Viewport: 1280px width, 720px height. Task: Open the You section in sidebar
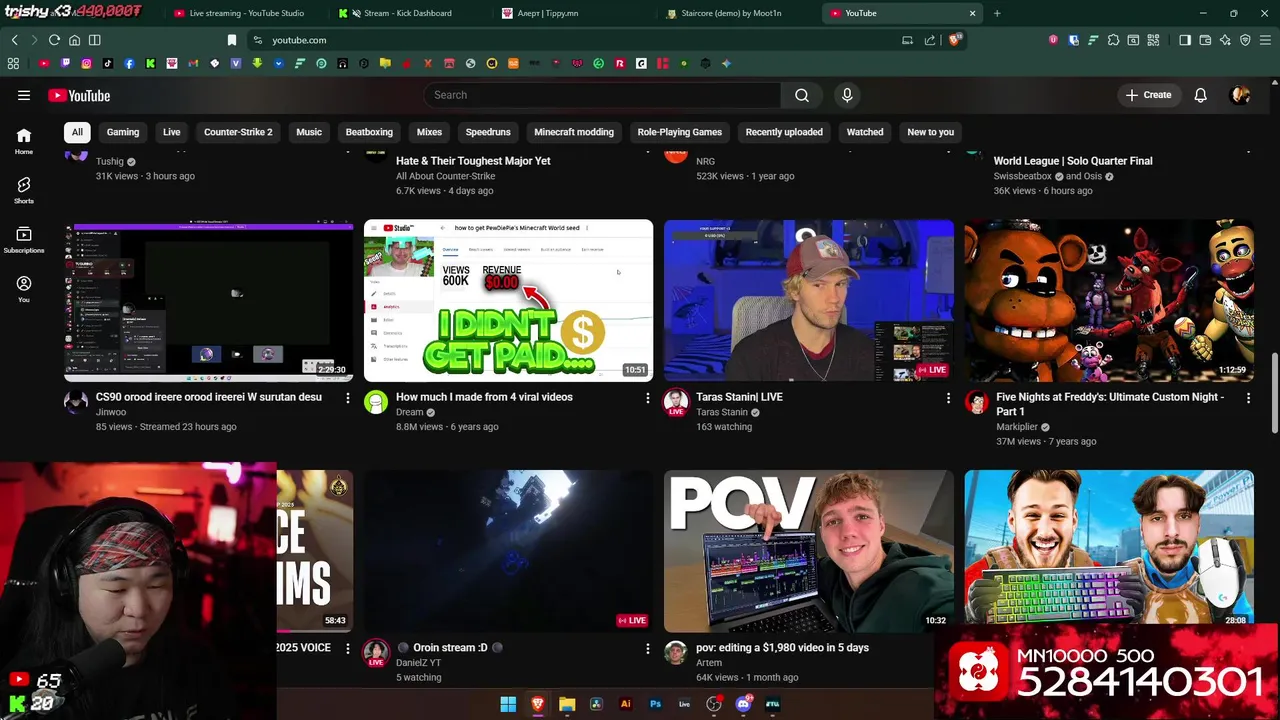click(x=24, y=289)
